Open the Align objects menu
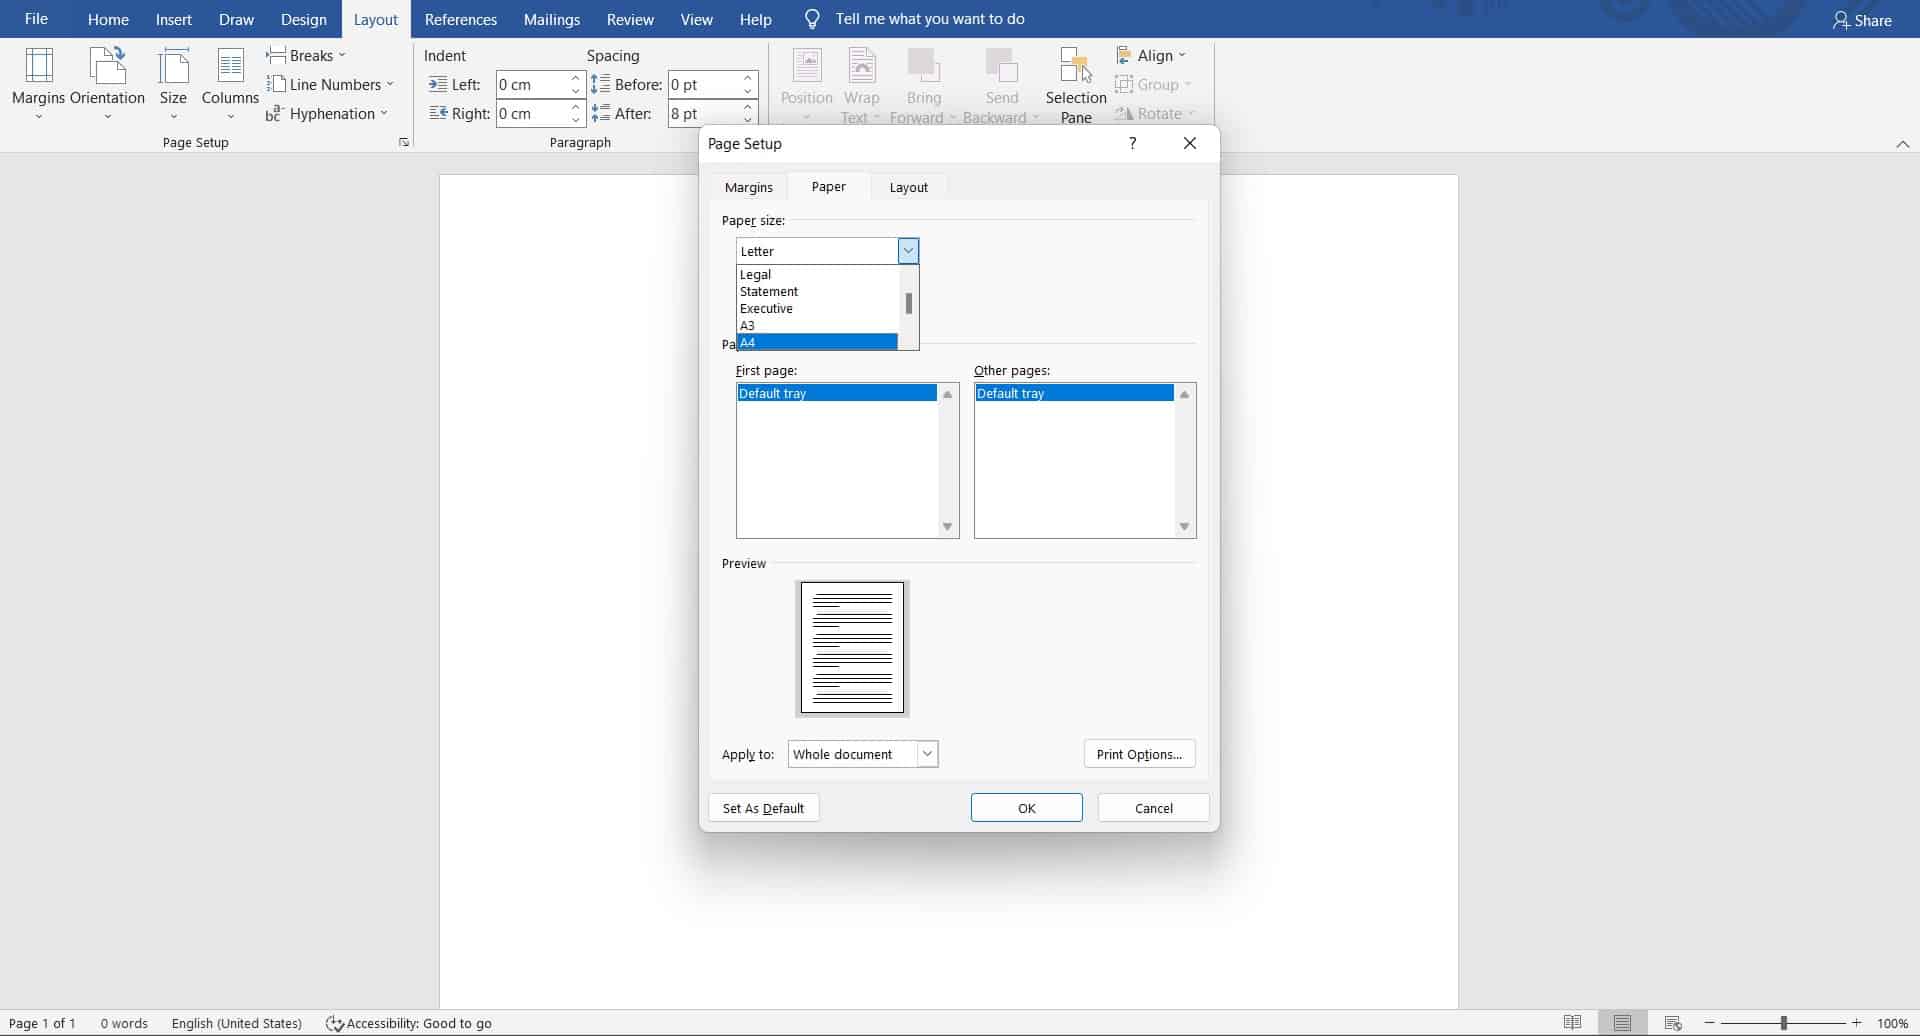The width and height of the screenshot is (1920, 1036). pyautogui.click(x=1151, y=55)
